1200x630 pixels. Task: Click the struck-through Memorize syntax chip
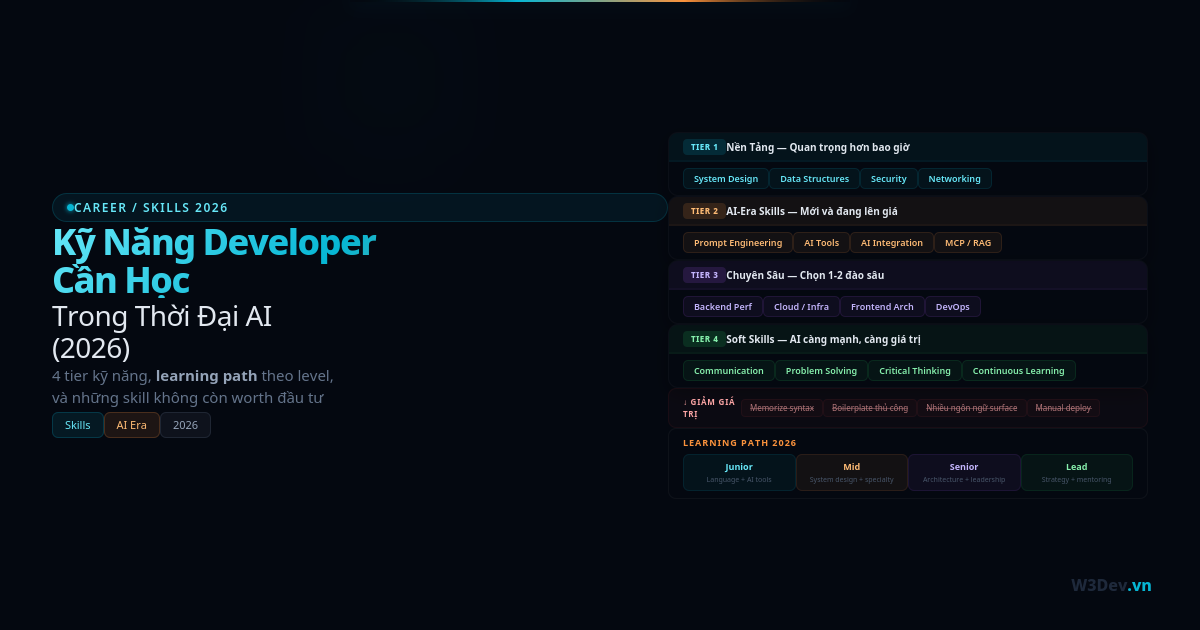(782, 408)
